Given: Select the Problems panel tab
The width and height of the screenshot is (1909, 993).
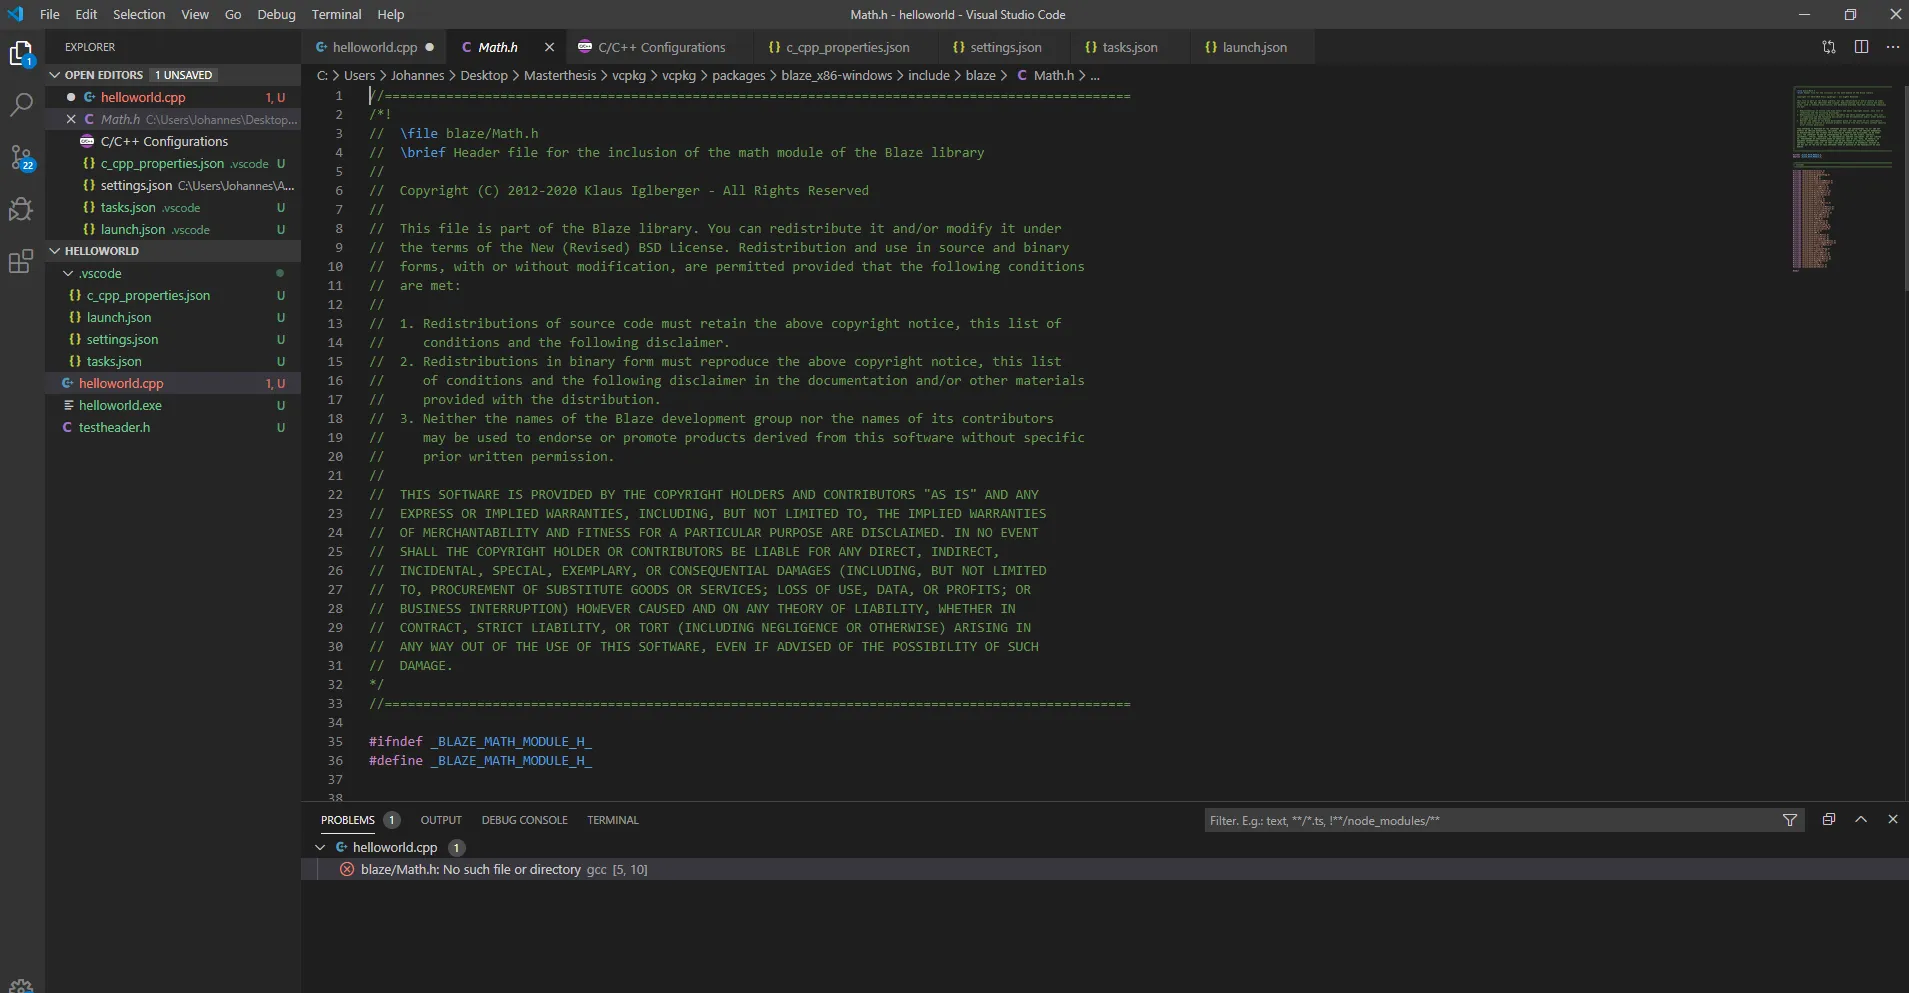Looking at the screenshot, I should tap(348, 820).
